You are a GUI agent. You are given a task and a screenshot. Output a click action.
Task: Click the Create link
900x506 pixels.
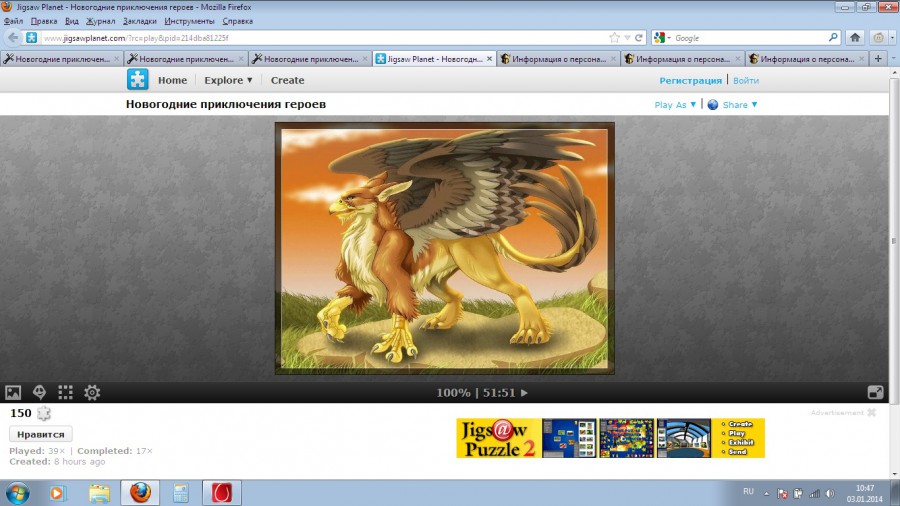click(288, 80)
